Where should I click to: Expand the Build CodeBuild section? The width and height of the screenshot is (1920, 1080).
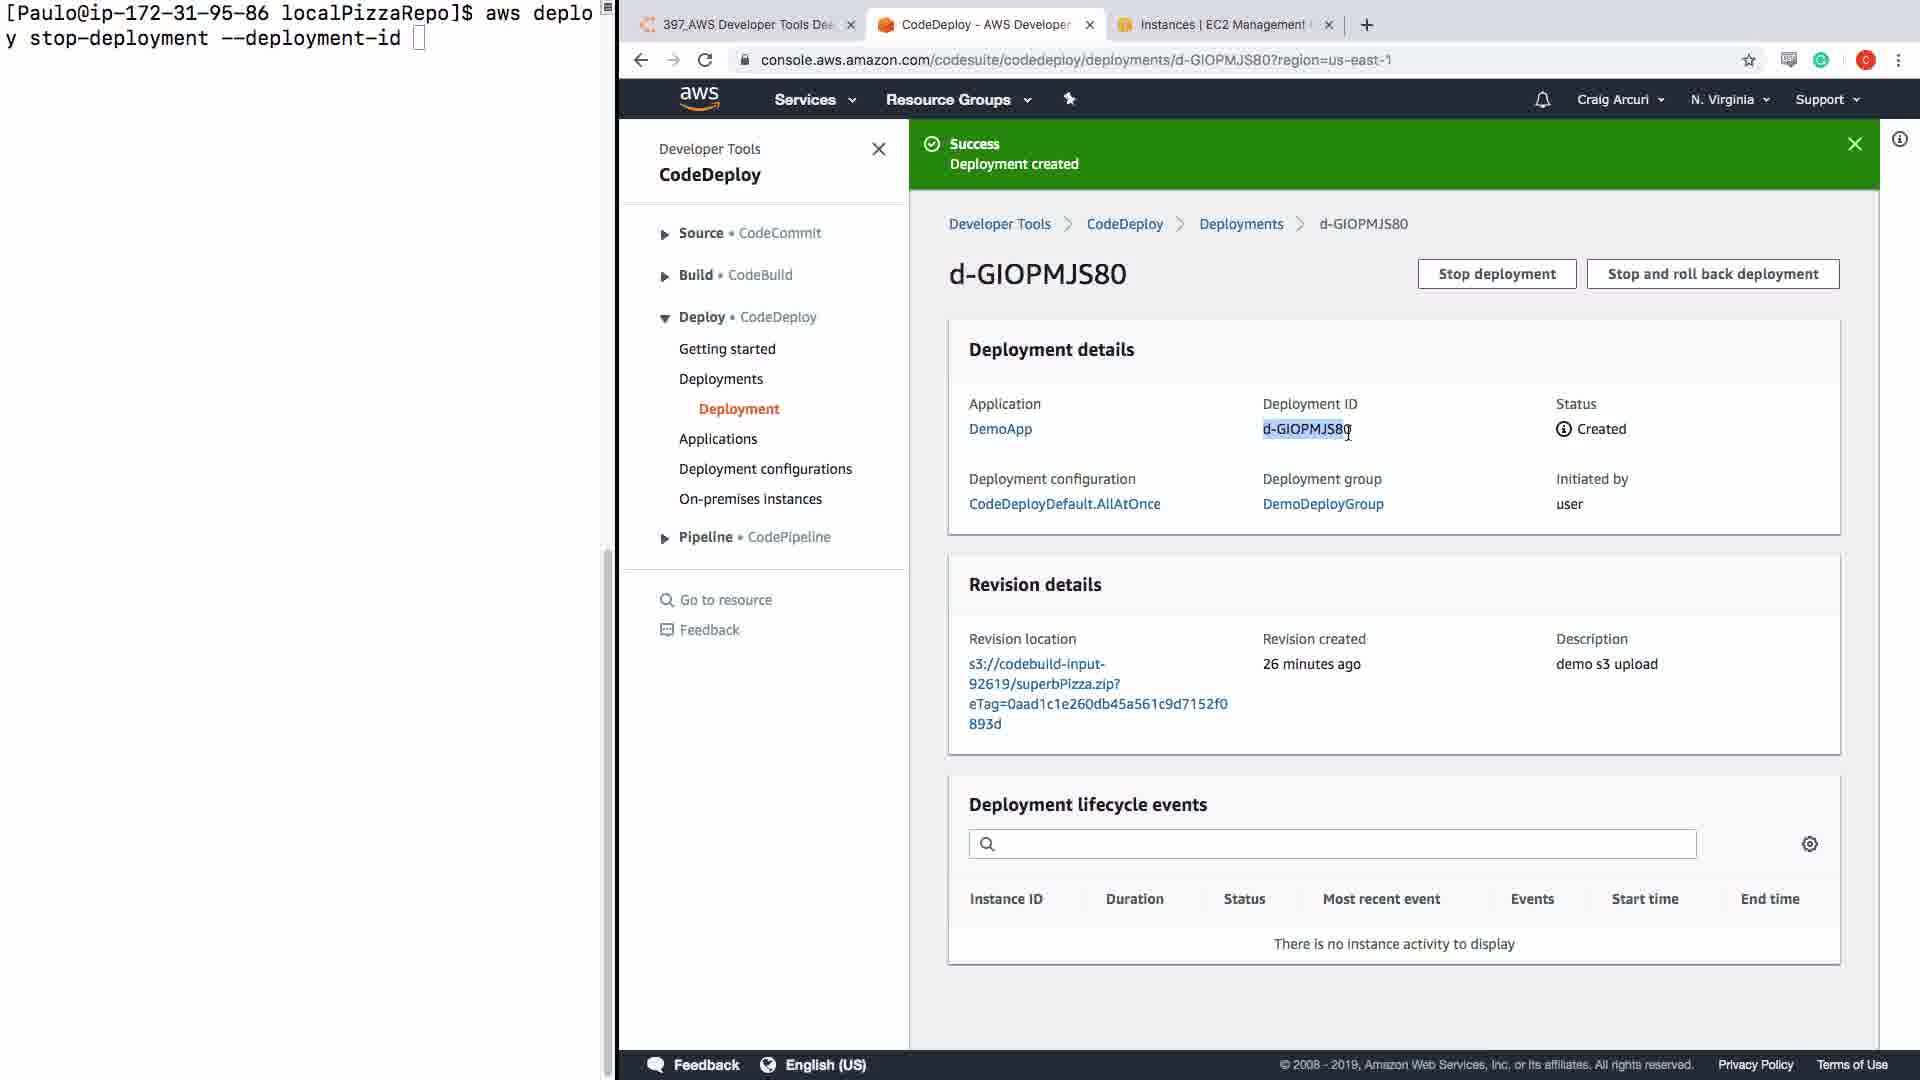[665, 276]
